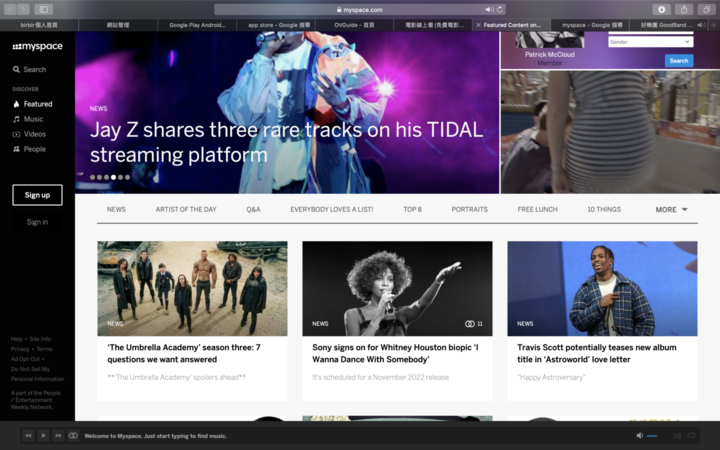Viewport: 720px width, 450px height.
Task: Open Search in Myspace sidebar
Action: pyautogui.click(x=29, y=70)
